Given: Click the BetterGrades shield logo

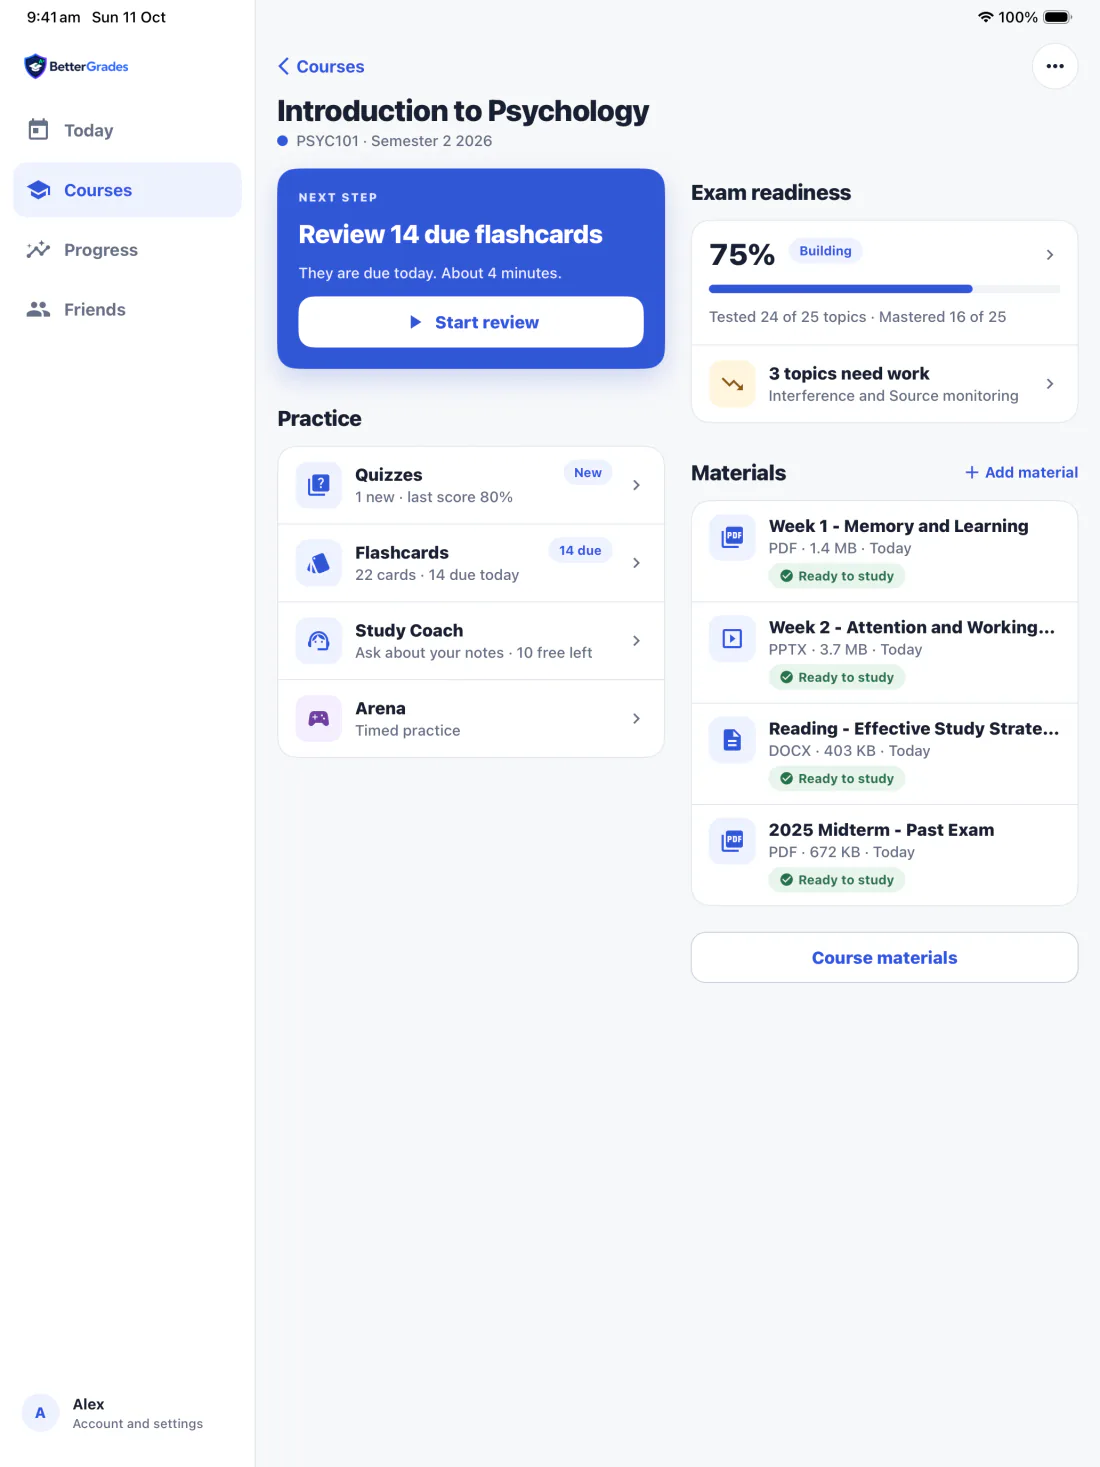Looking at the screenshot, I should point(36,67).
